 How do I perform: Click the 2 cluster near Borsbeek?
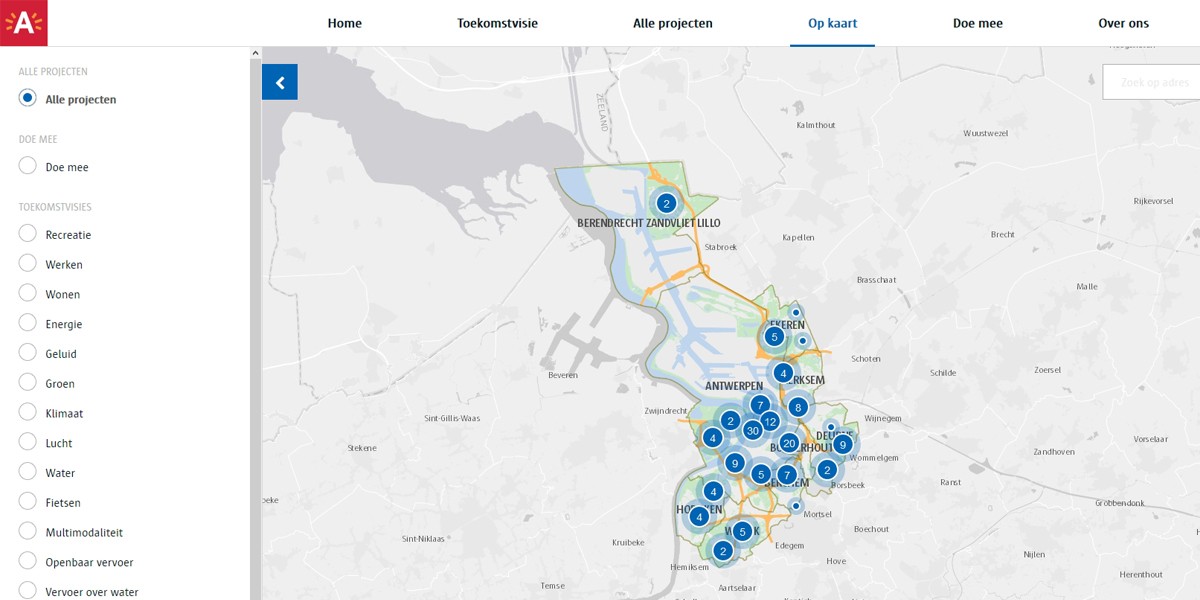826,469
